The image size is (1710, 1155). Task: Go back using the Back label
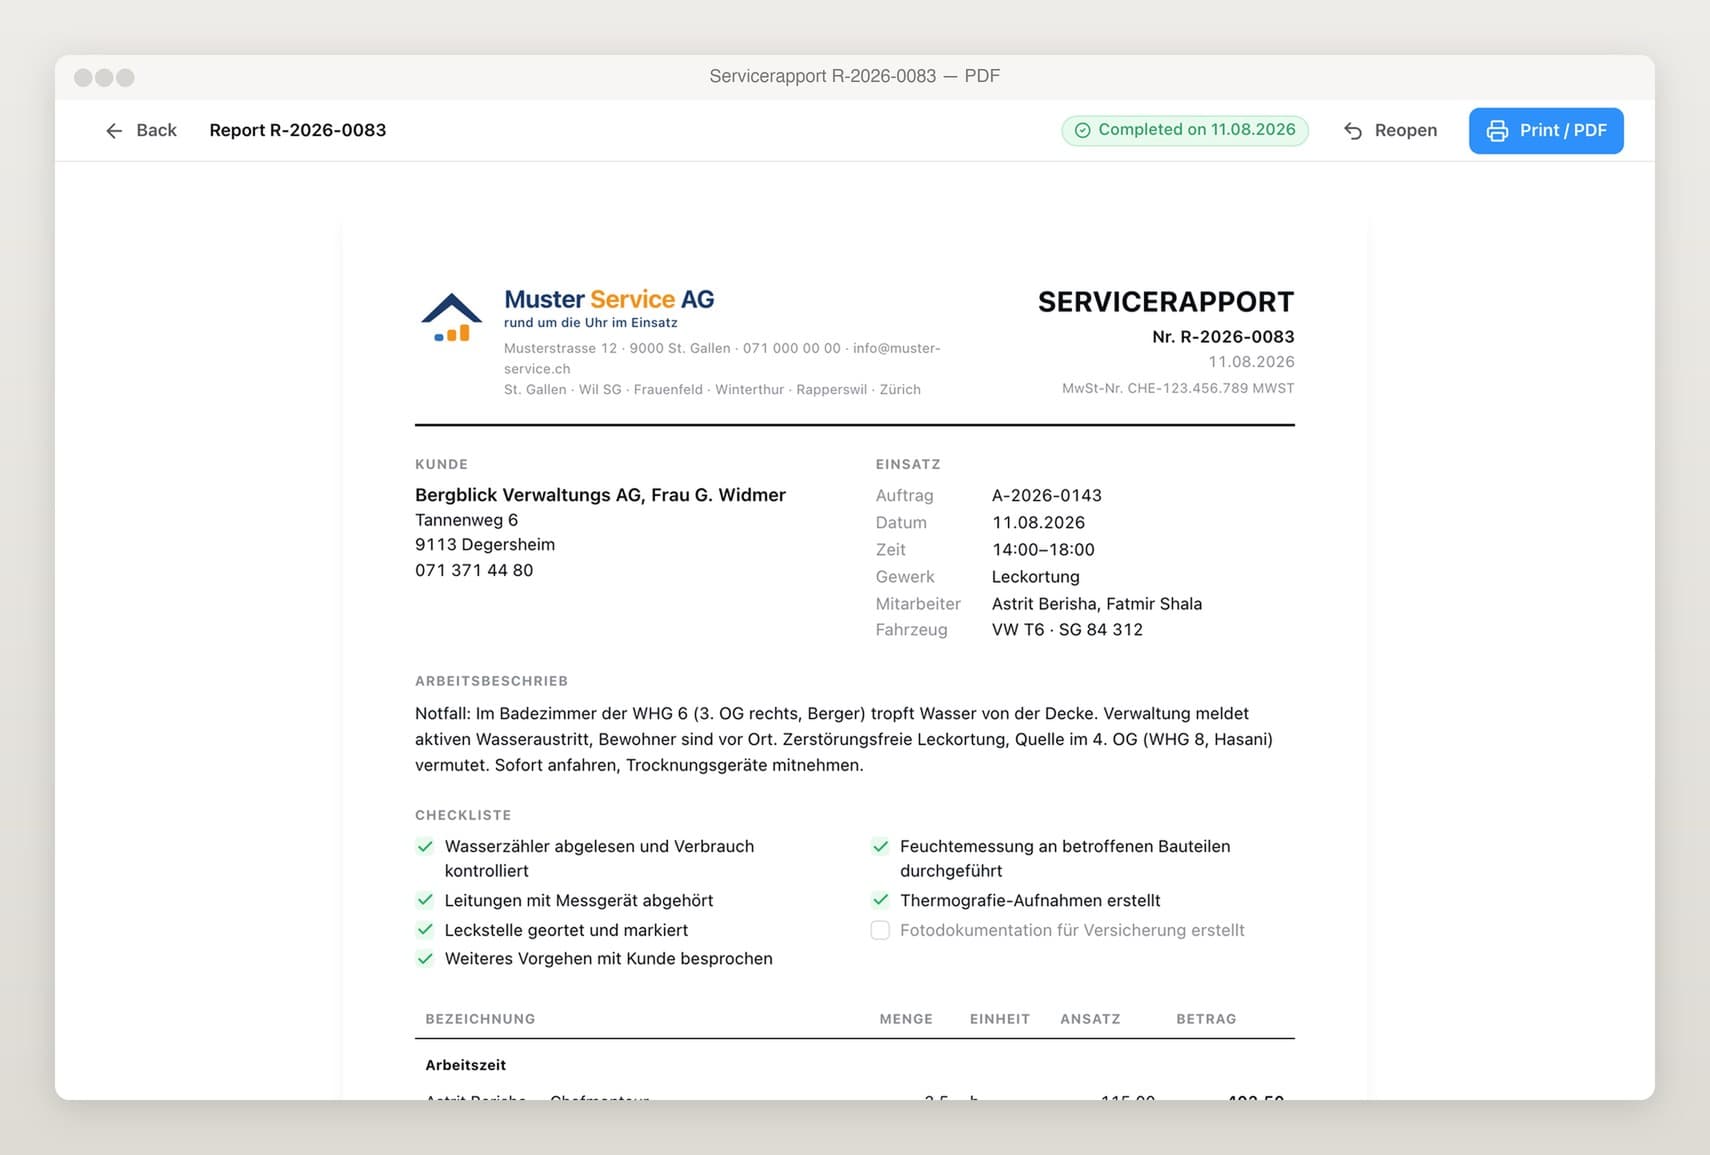coord(156,131)
